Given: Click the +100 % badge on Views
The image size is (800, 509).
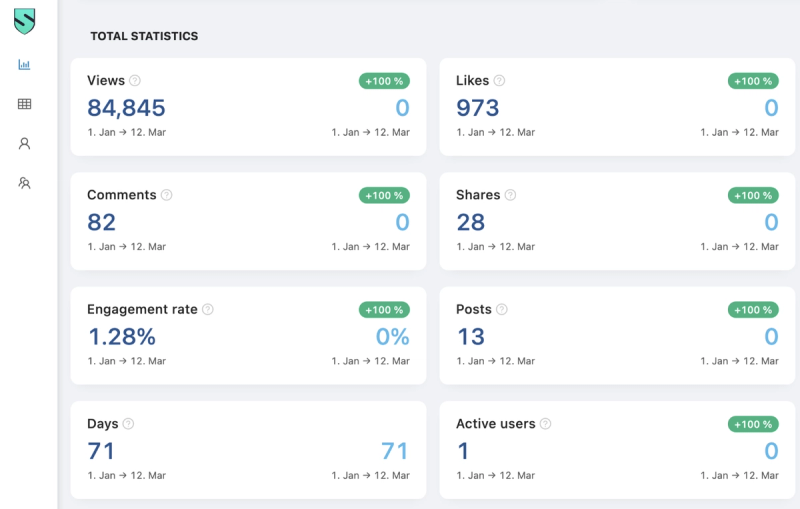Looking at the screenshot, I should pyautogui.click(x=384, y=81).
